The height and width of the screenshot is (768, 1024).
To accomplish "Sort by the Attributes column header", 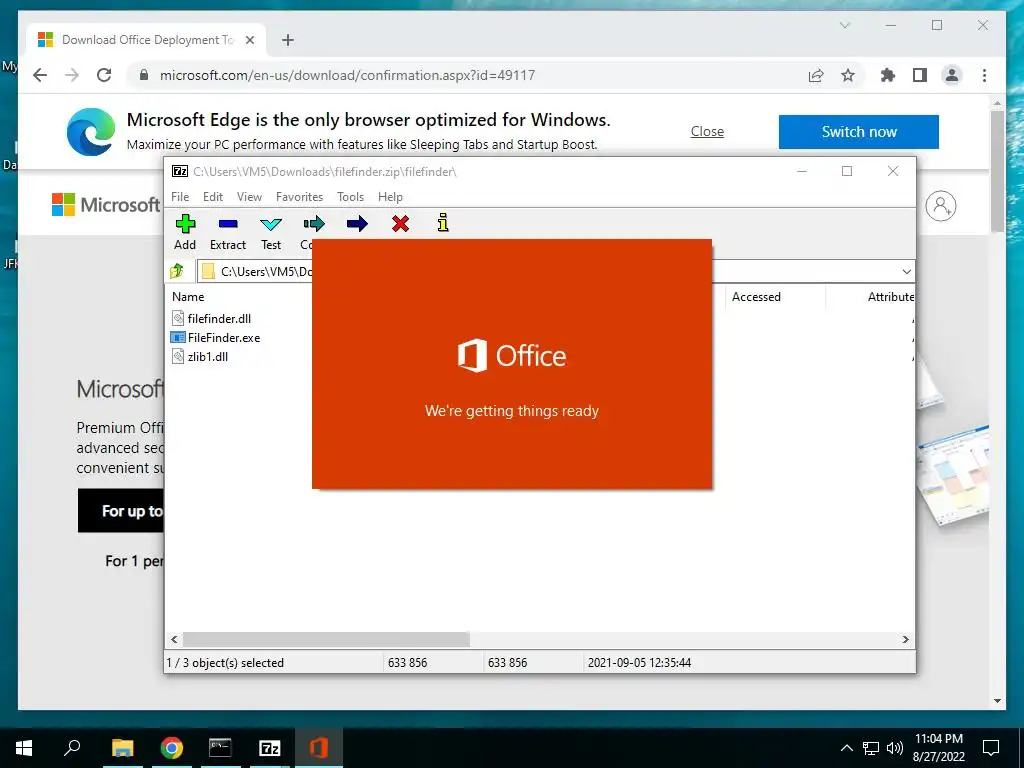I will click(891, 296).
